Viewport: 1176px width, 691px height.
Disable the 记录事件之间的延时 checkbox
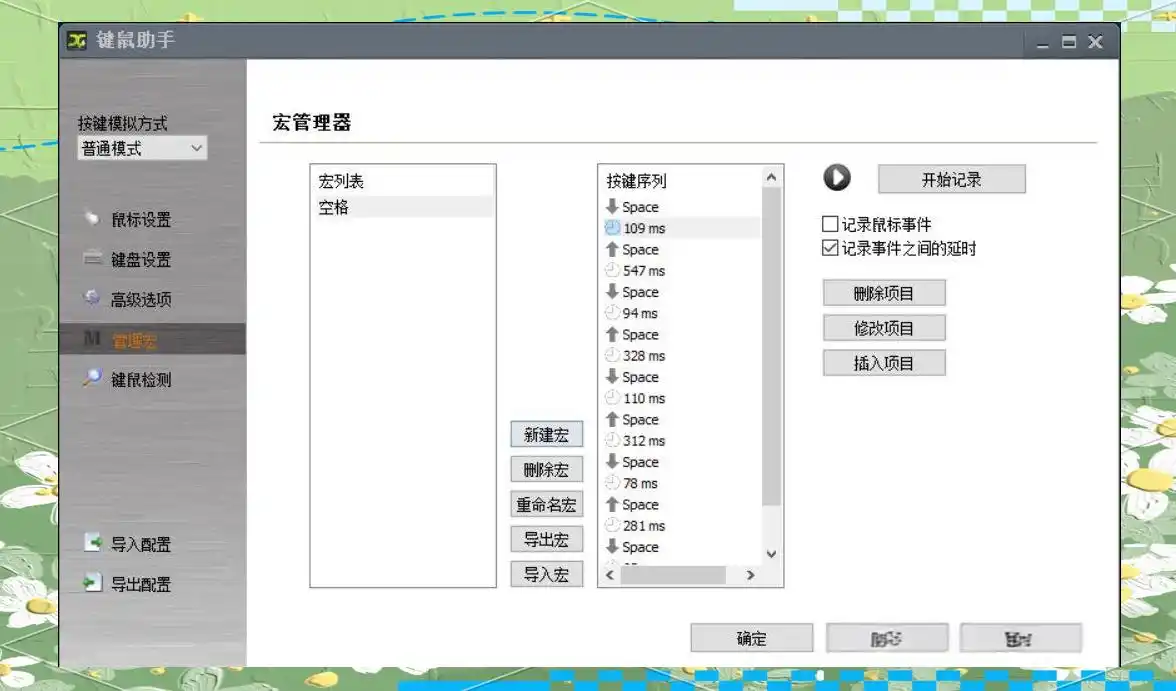coord(829,248)
